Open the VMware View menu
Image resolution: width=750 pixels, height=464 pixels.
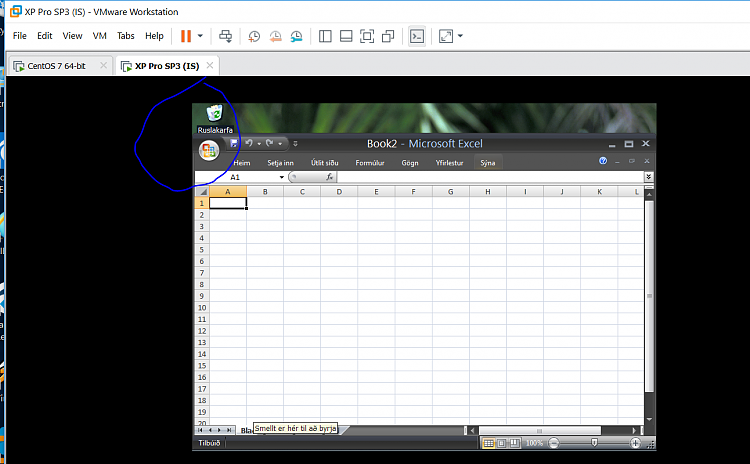pos(72,36)
